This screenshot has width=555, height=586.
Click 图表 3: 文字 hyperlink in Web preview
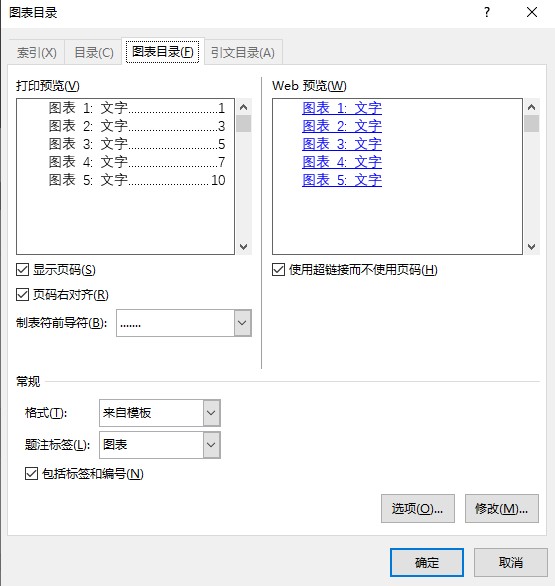[342, 144]
